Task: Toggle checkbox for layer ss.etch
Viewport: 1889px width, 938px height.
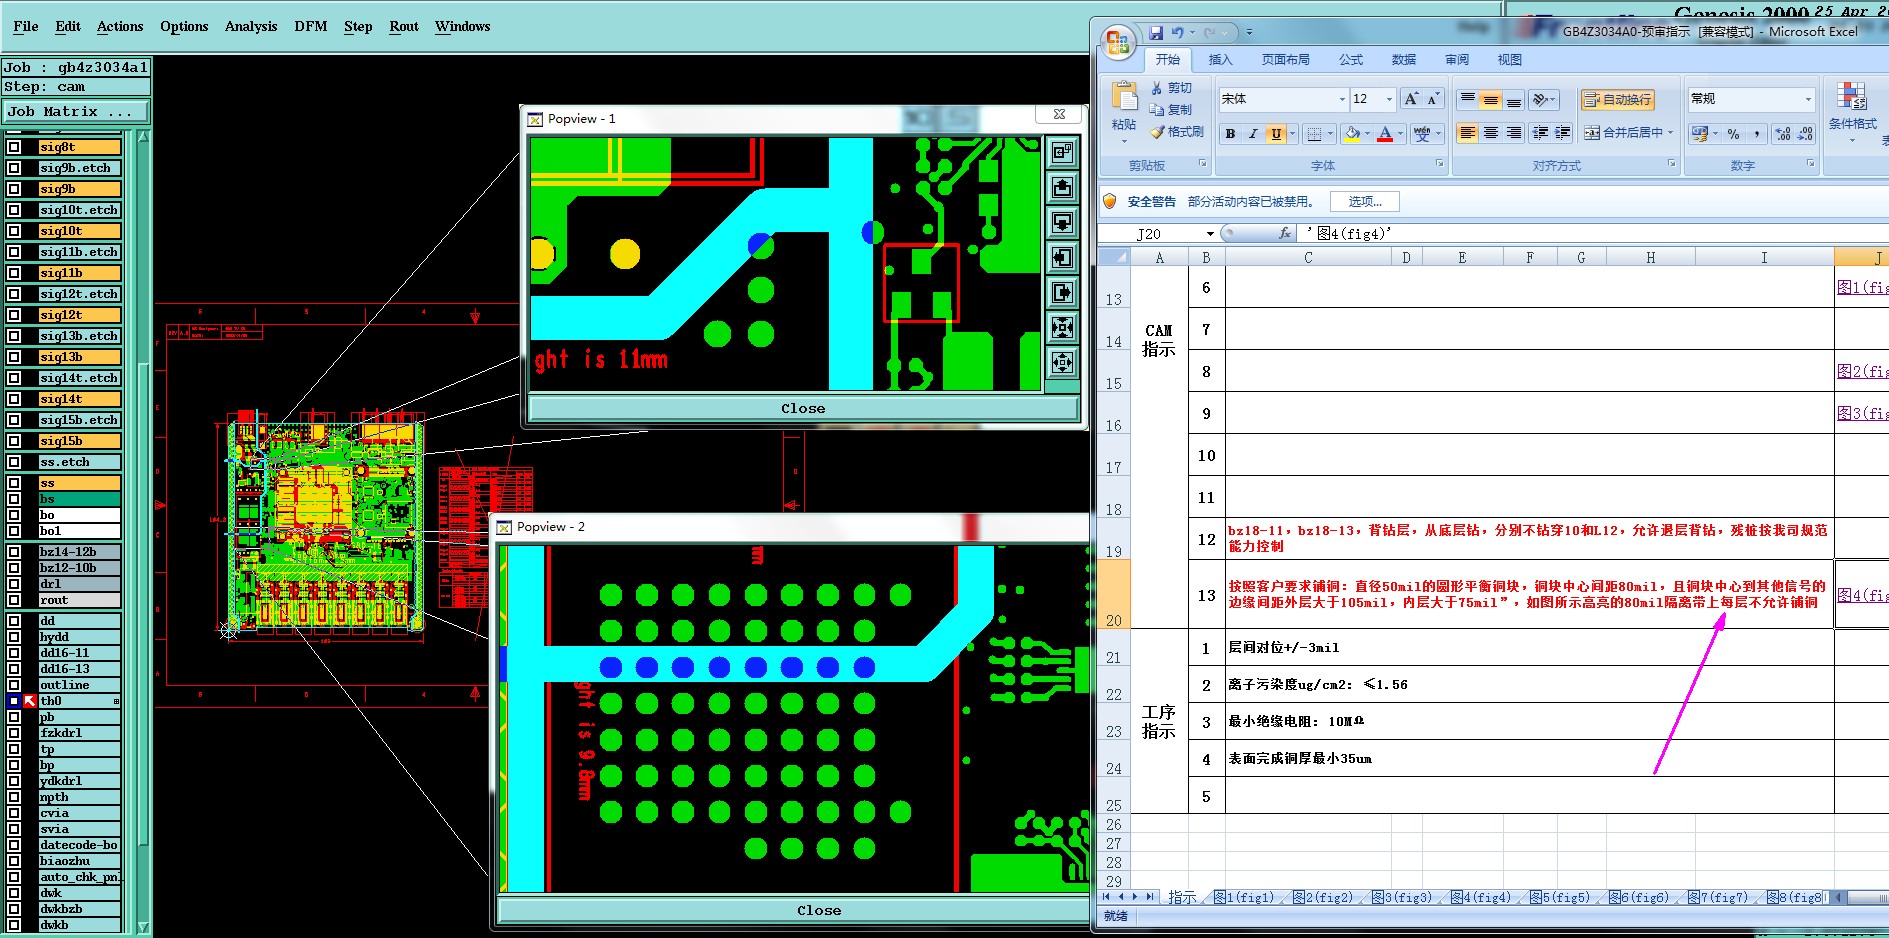Action: coord(14,462)
